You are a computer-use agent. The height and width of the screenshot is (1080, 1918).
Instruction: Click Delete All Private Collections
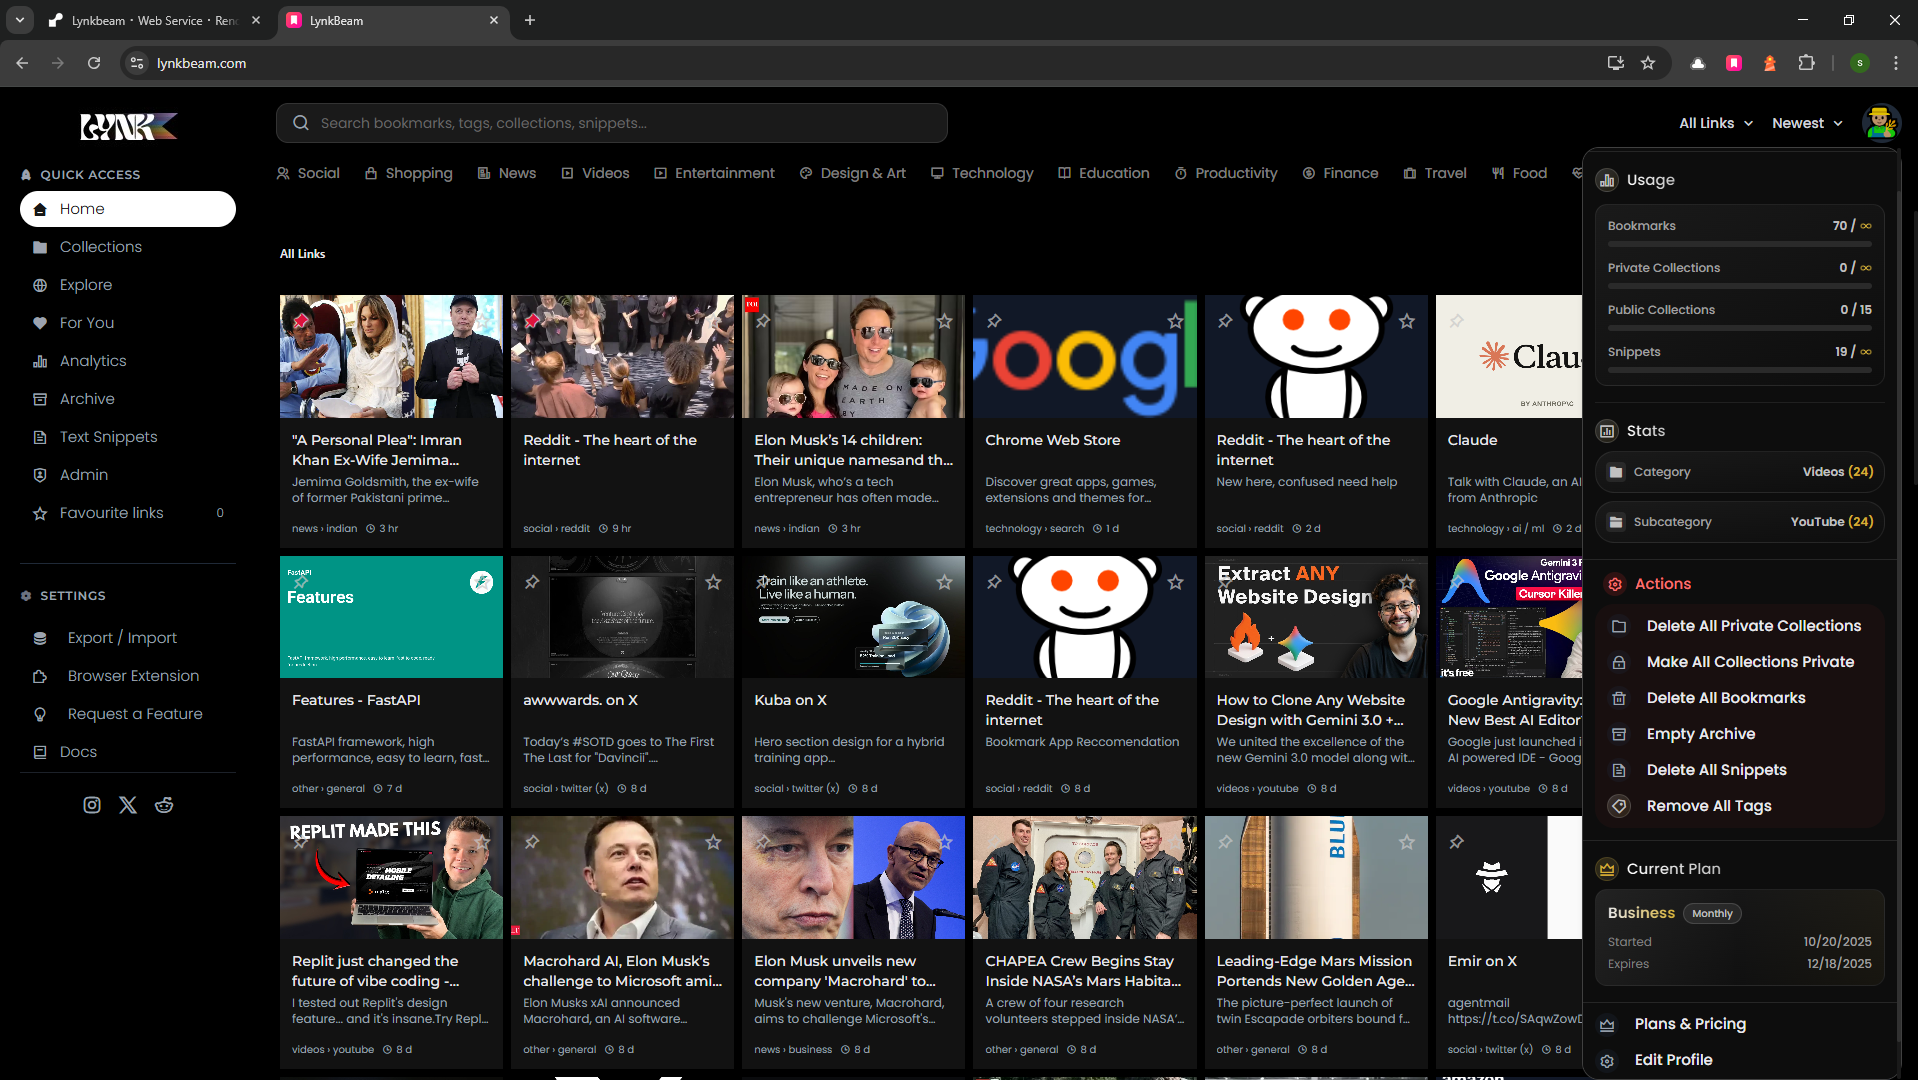pos(1739,626)
